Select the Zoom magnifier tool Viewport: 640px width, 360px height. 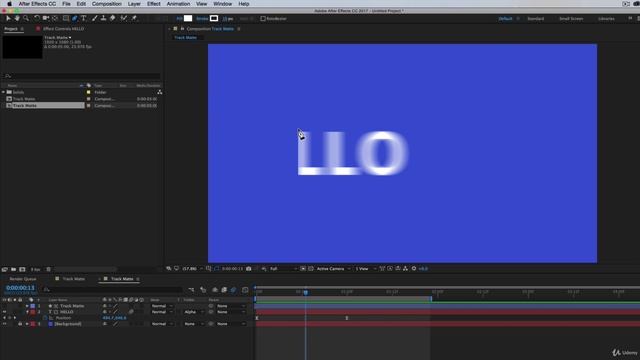(x=26, y=18)
